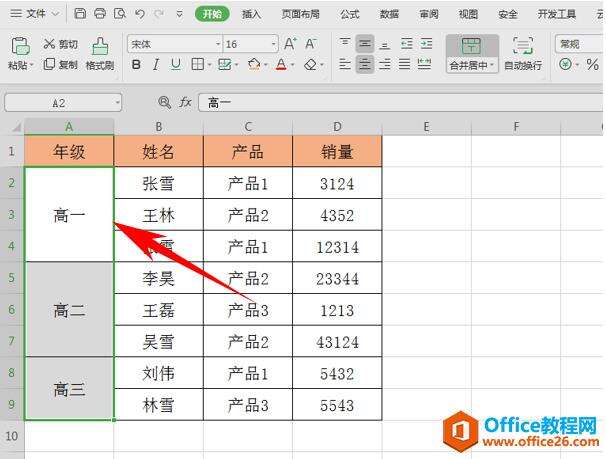This screenshot has width=606, height=459.
Task: Click the cell styles table icon
Action: (225, 64)
